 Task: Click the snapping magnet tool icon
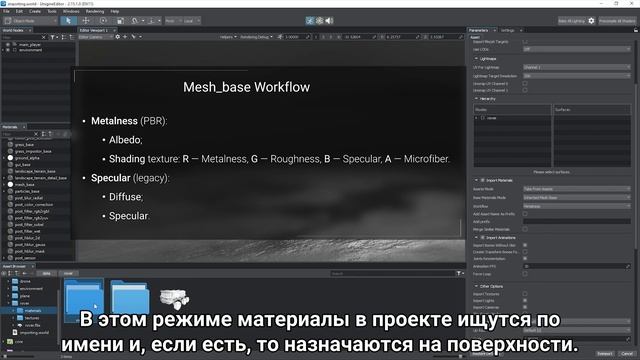[x=135, y=20]
